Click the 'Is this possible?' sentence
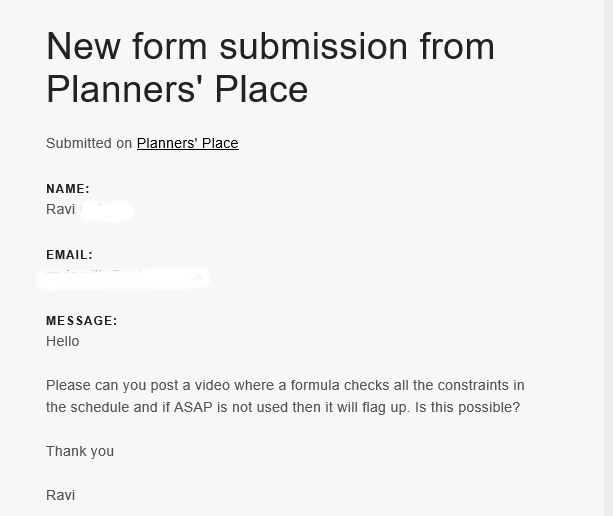Viewport: 613px width, 516px height. pyautogui.click(x=468, y=408)
